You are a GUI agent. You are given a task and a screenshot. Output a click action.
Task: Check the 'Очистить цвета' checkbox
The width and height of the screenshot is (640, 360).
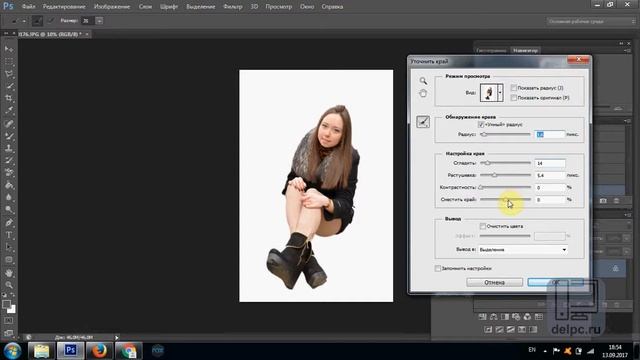click(482, 226)
